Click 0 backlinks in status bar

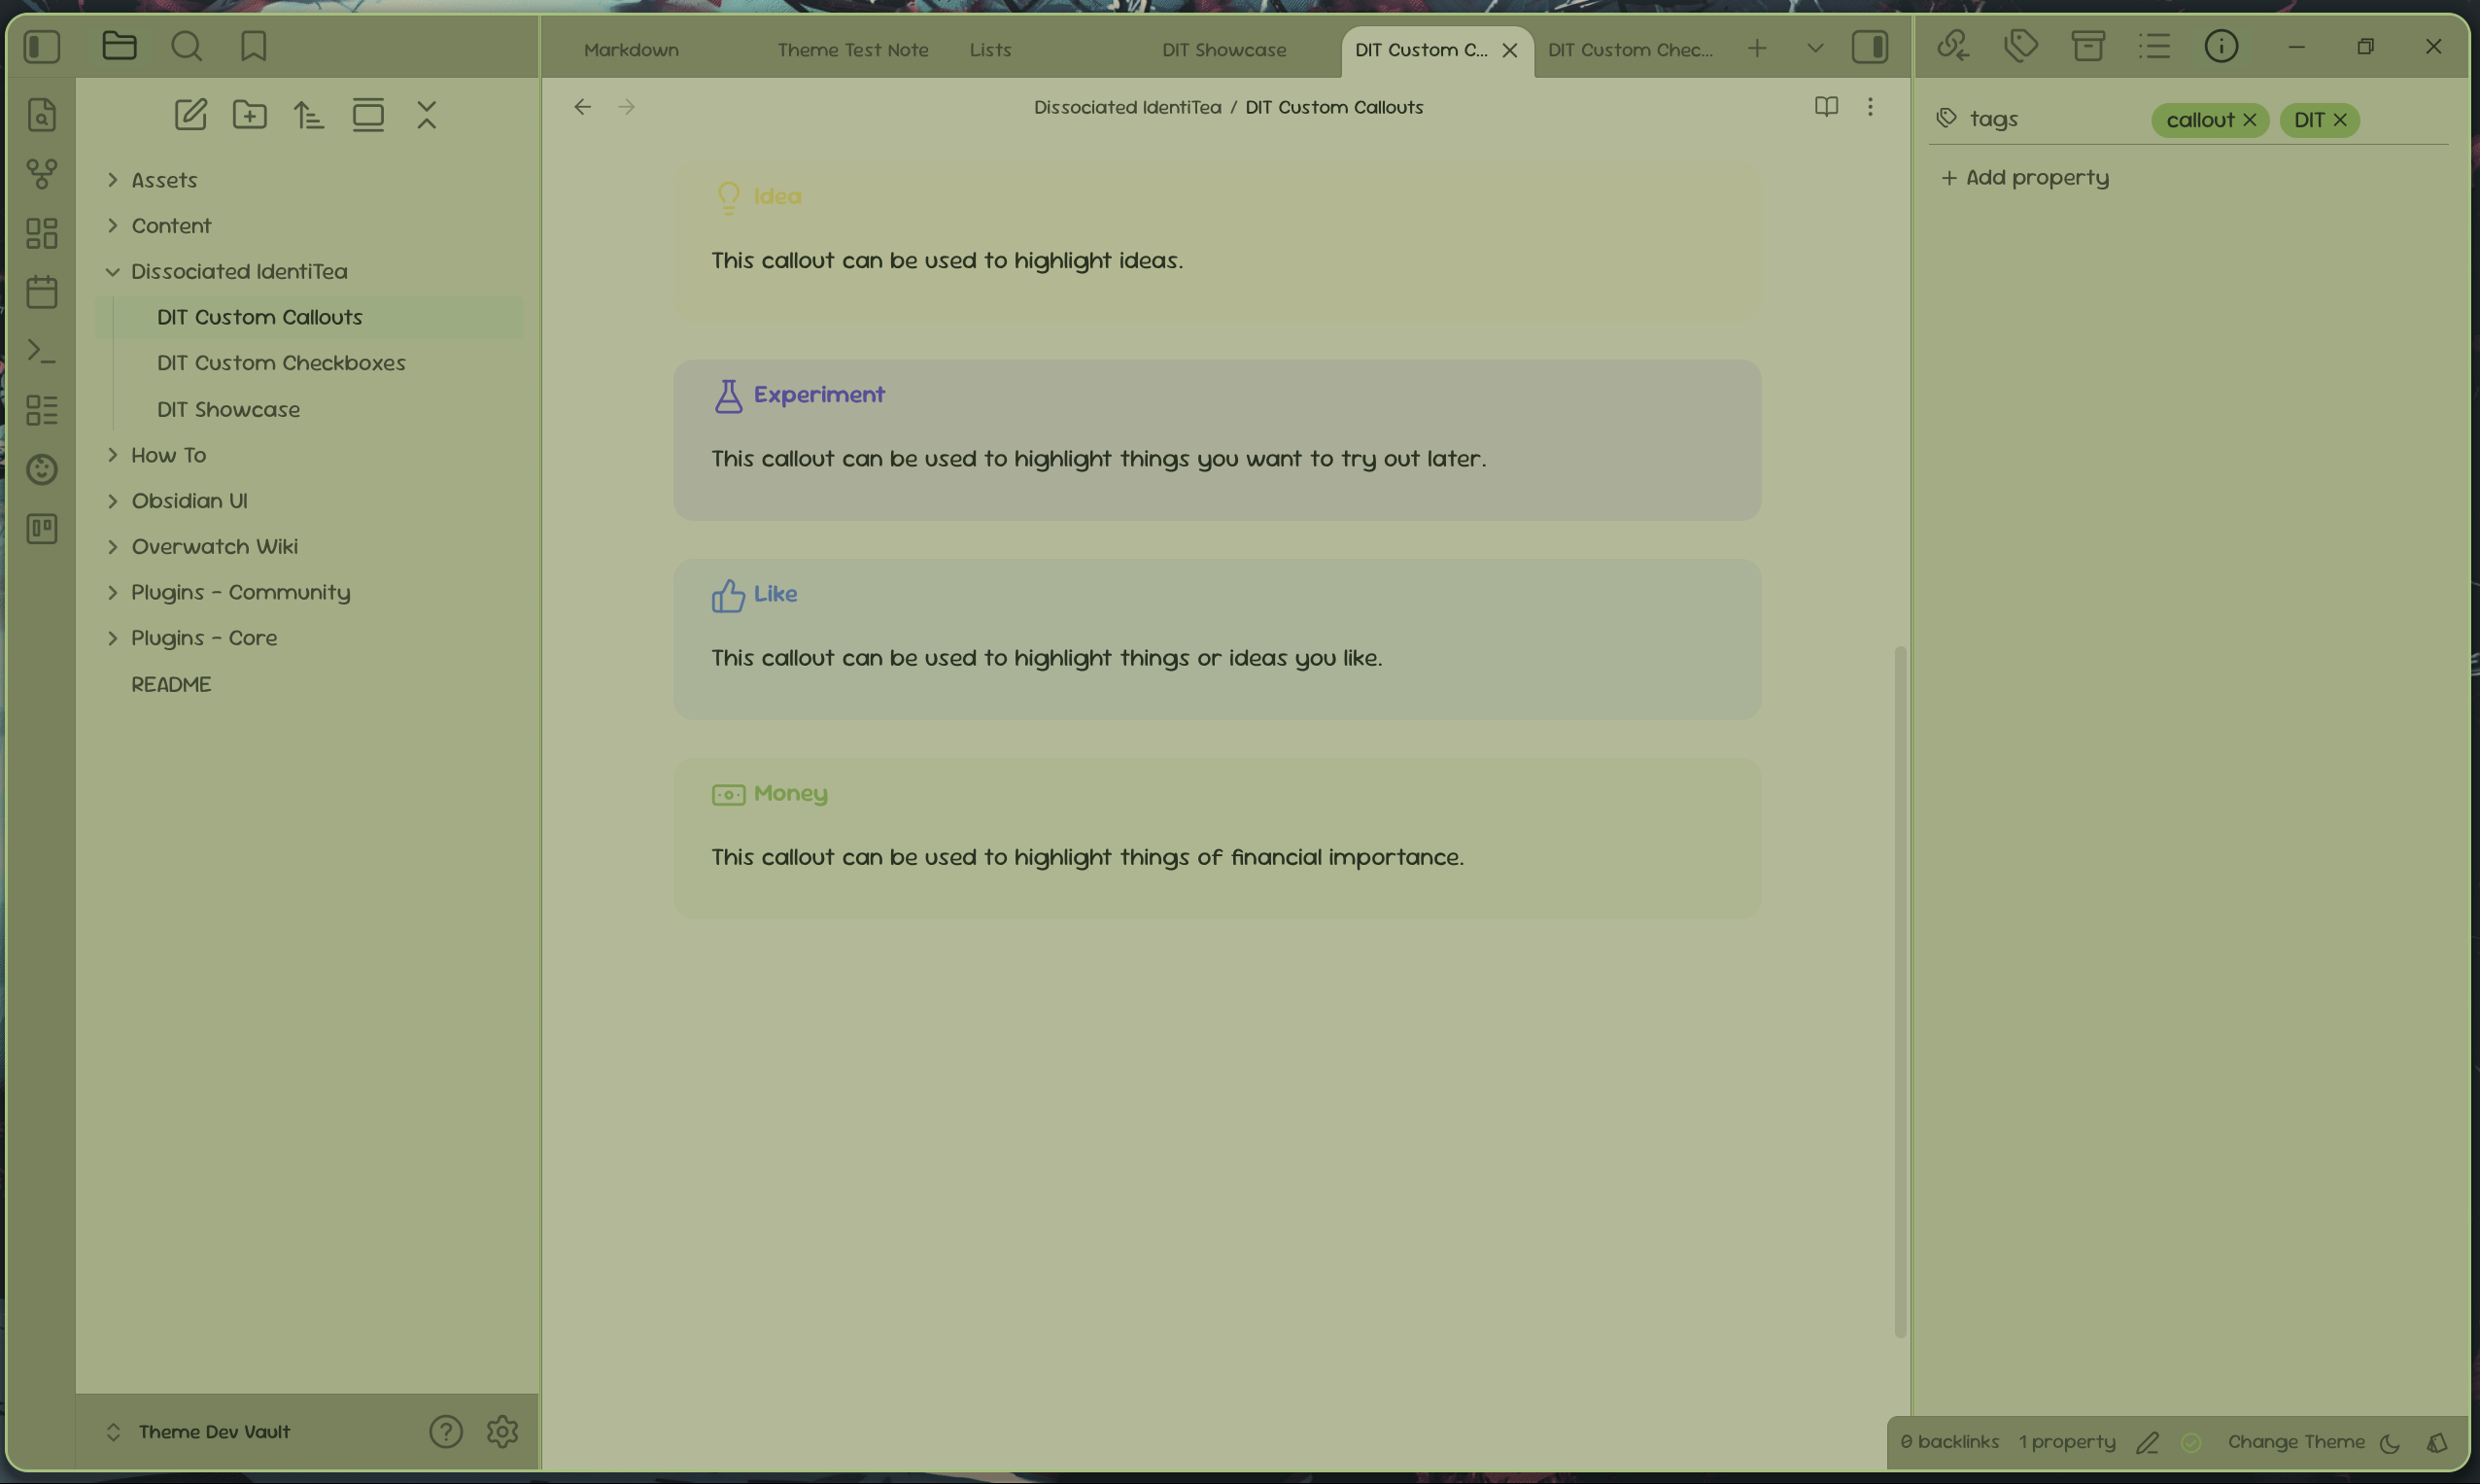click(x=1950, y=1442)
